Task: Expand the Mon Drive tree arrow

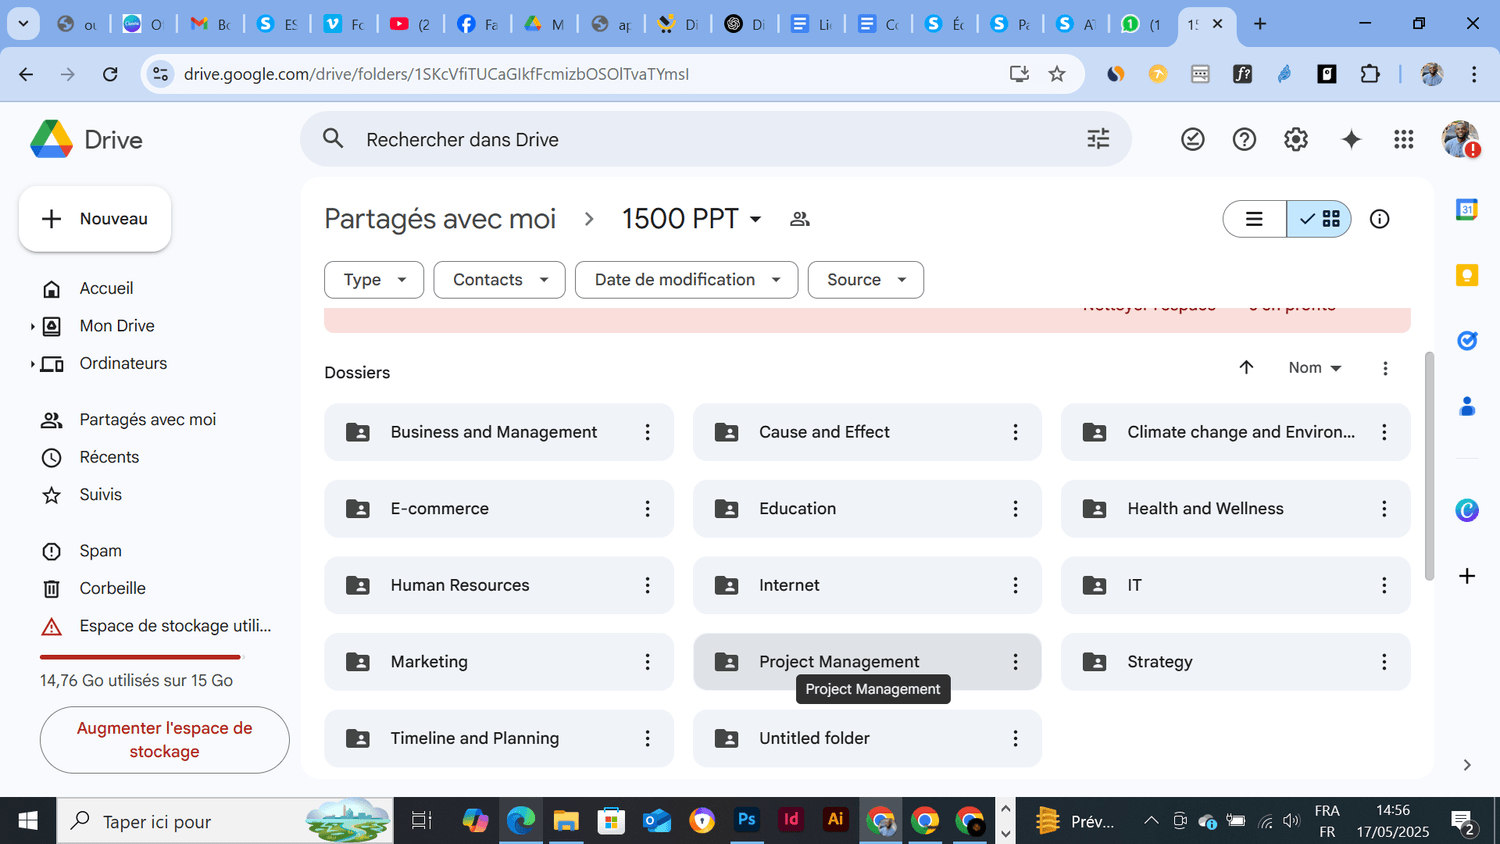Action: pos(32,326)
